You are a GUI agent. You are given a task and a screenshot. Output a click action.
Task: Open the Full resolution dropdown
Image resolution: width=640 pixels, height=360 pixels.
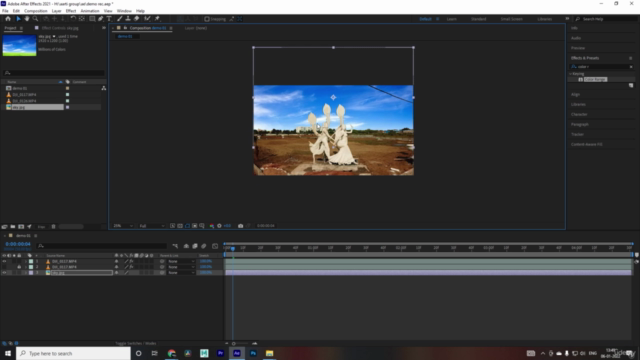coord(151,226)
